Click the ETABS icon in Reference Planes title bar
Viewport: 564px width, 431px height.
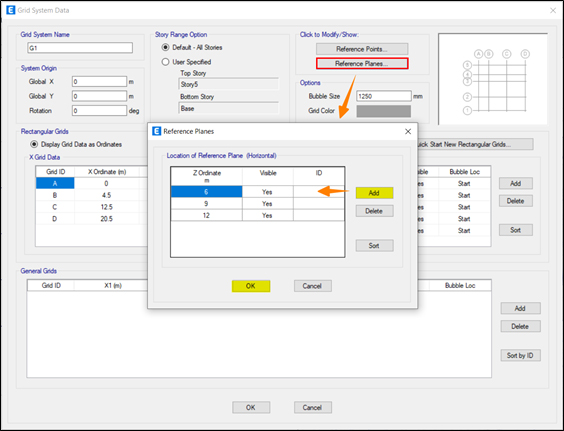click(x=156, y=131)
